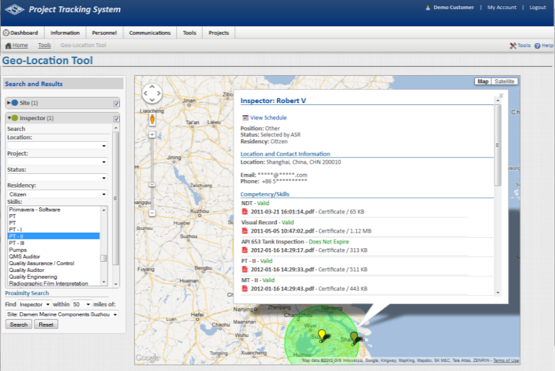Open the Visual Record certificate PDF icon
The image size is (555, 371).
pos(244,231)
